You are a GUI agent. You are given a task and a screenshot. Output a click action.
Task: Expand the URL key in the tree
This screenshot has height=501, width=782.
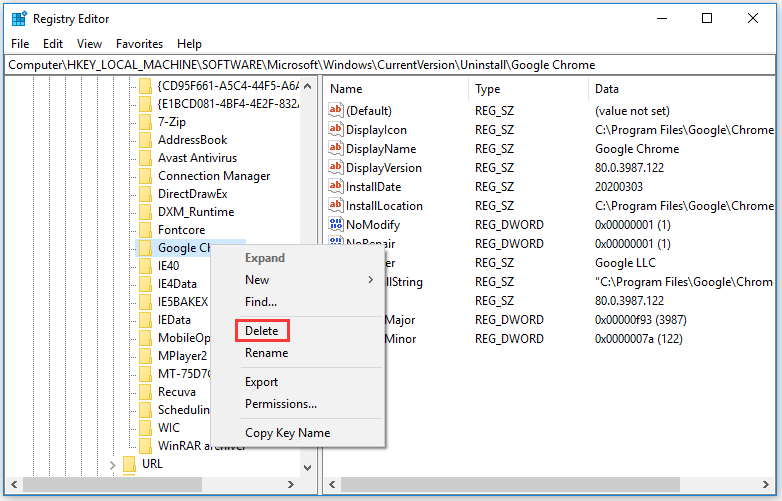click(113, 465)
